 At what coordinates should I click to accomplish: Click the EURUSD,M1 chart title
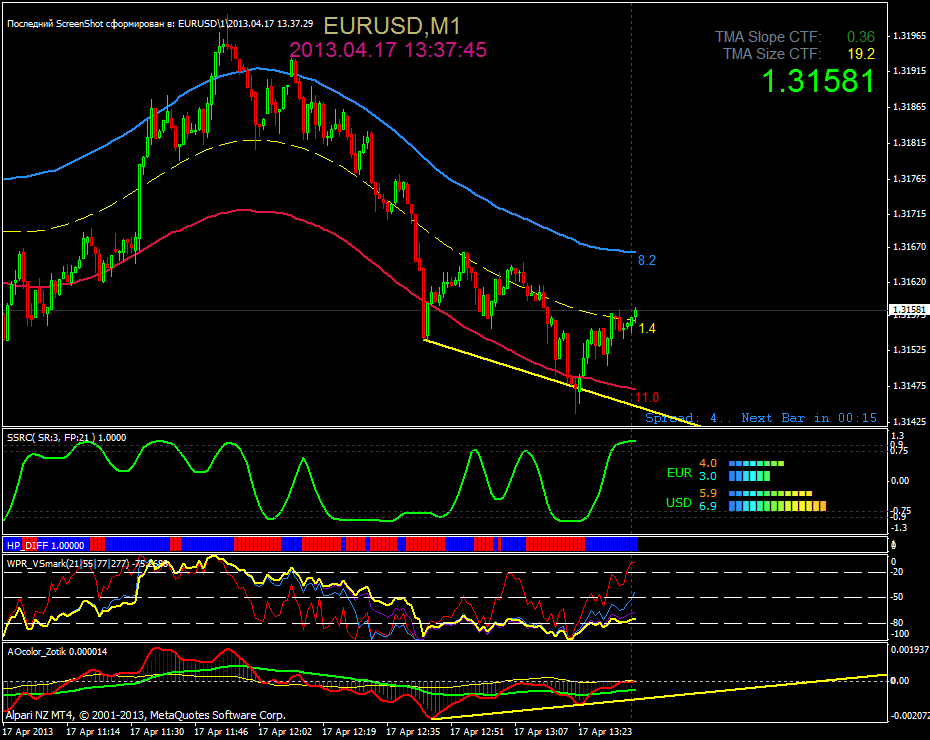coord(392,26)
